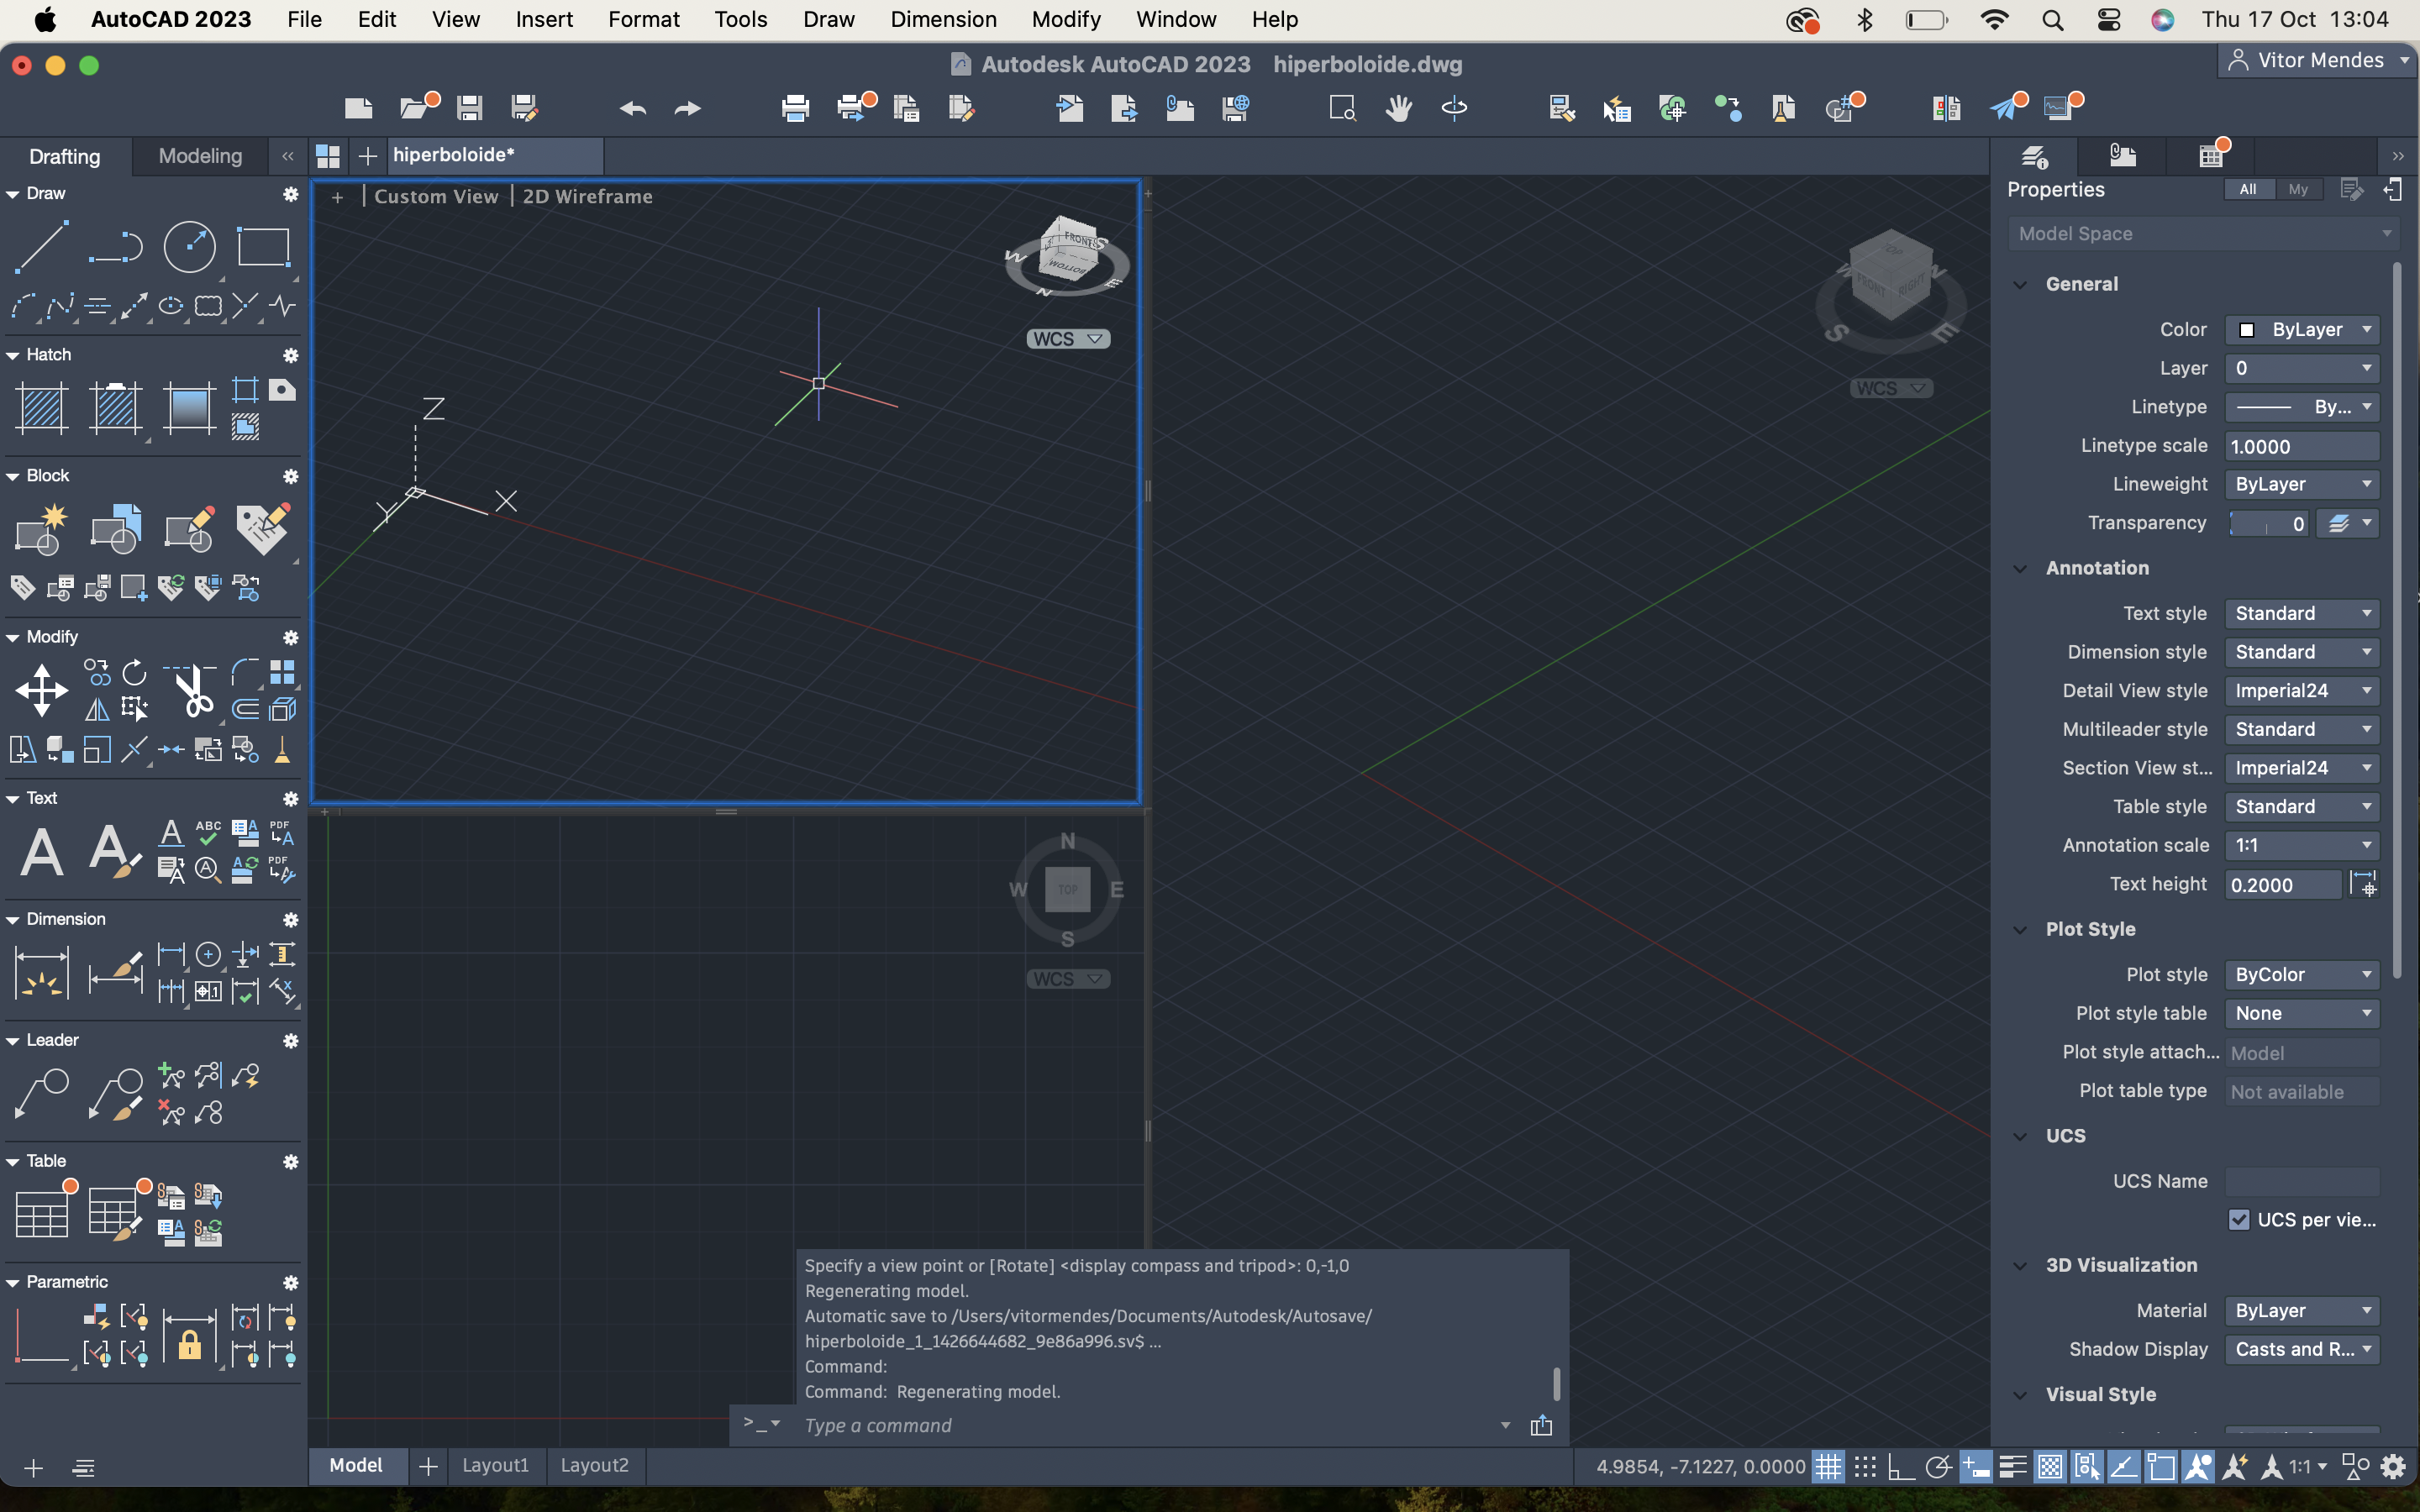This screenshot has width=2420, height=1512.
Task: Open the Color ByLayer dropdown
Action: pyautogui.click(x=2301, y=330)
